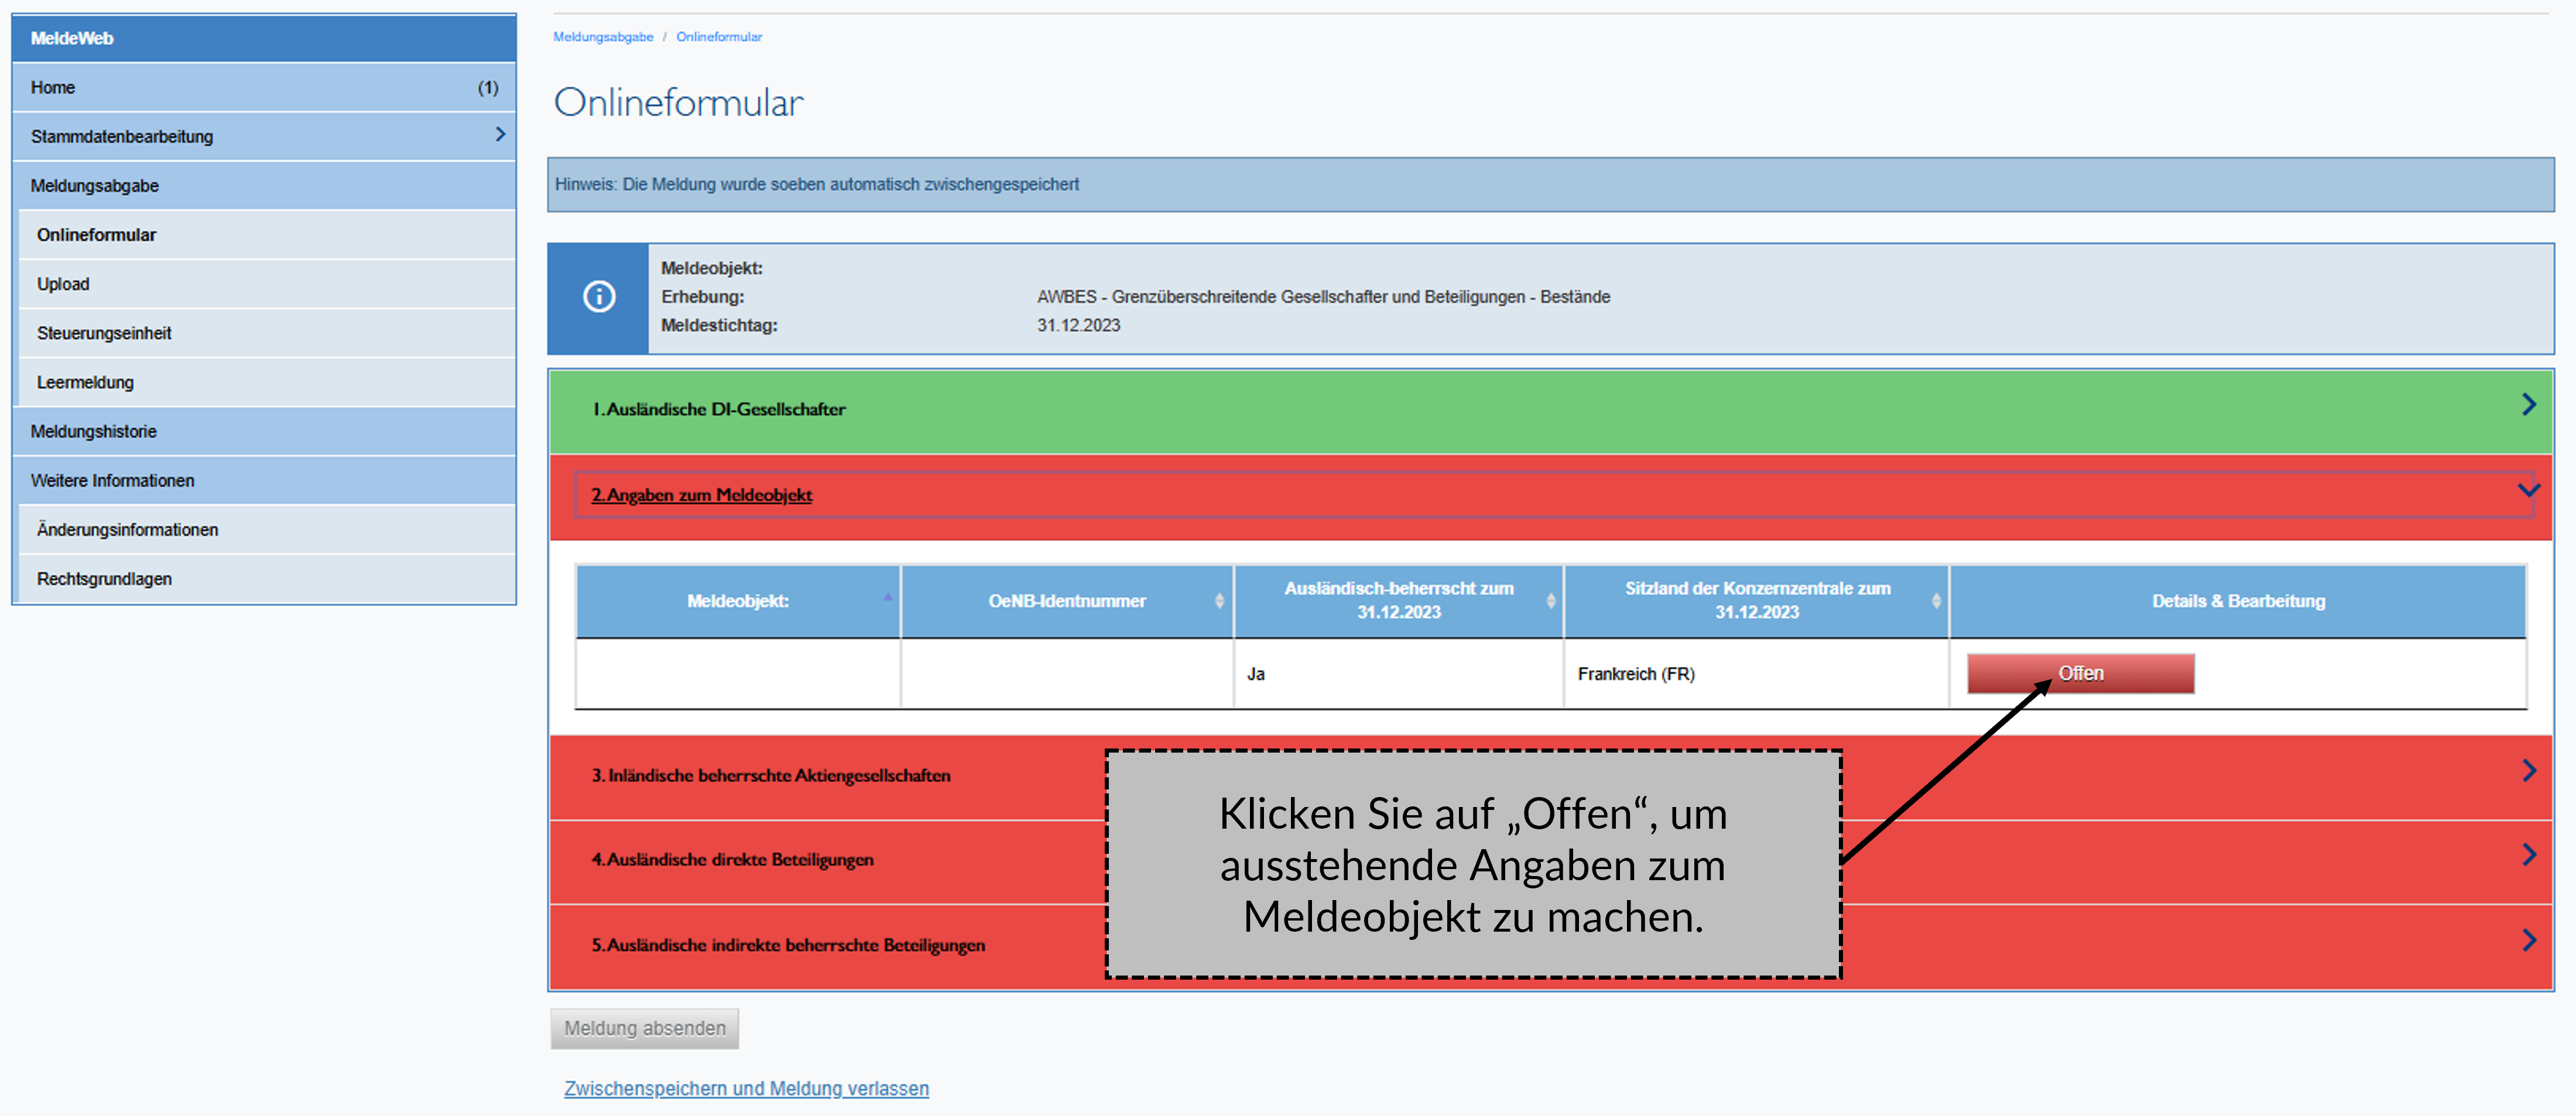This screenshot has height=1116, width=2576.
Task: Click Zwischenspeichern und Meldung verlassen link
Action: pos(746,1088)
